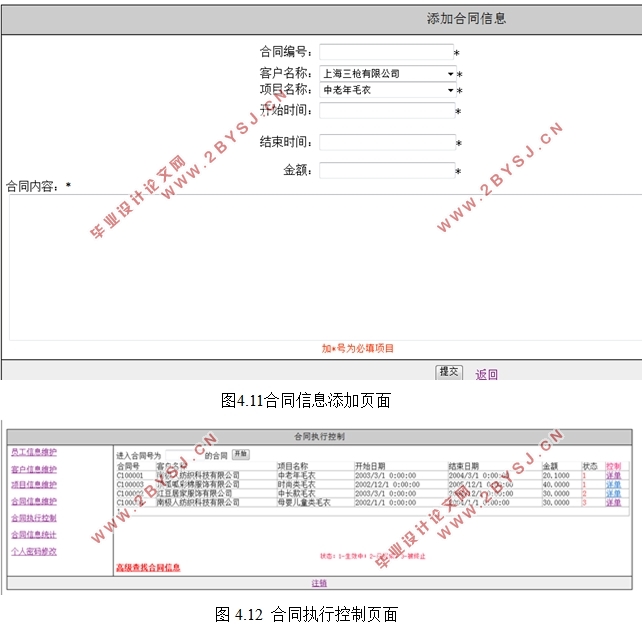Click the 注销 link

319,583
